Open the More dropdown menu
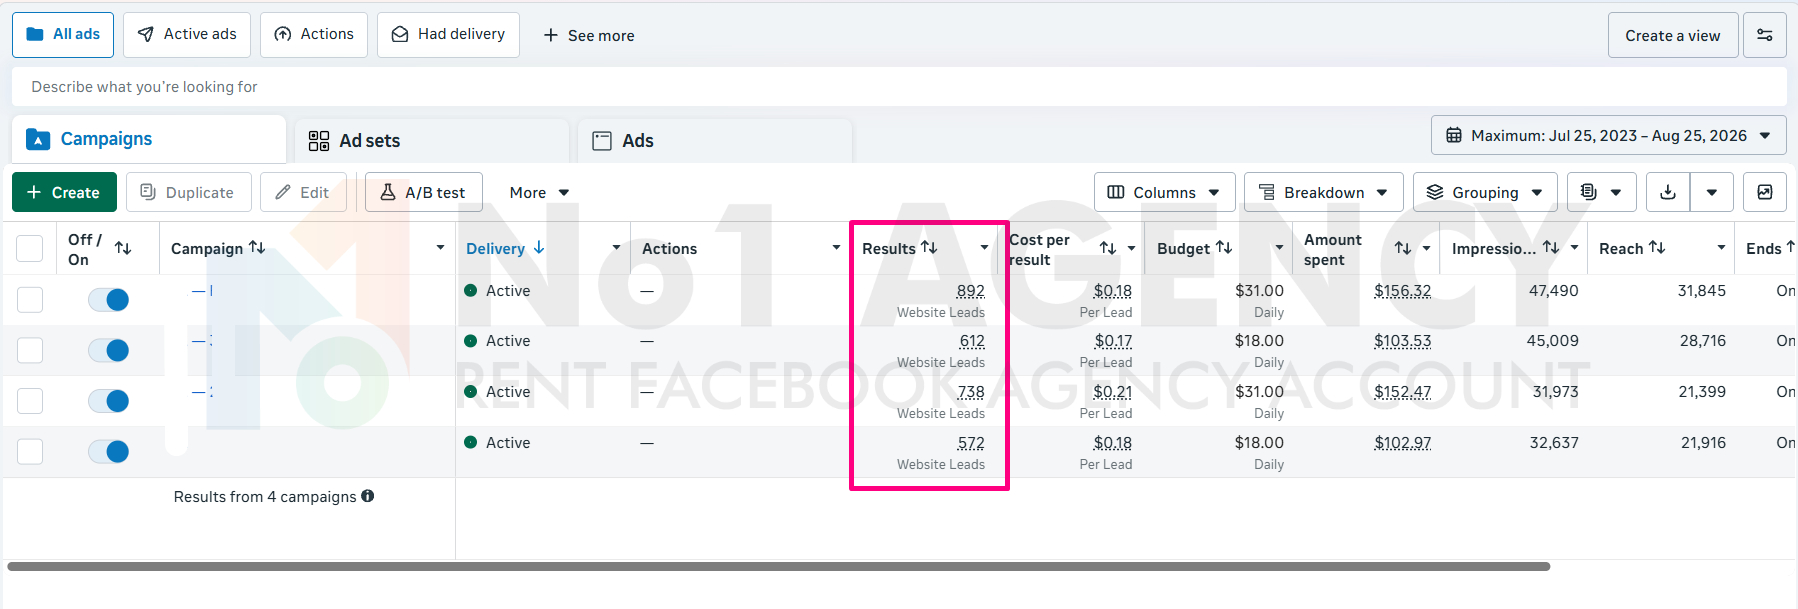 pyautogui.click(x=539, y=192)
